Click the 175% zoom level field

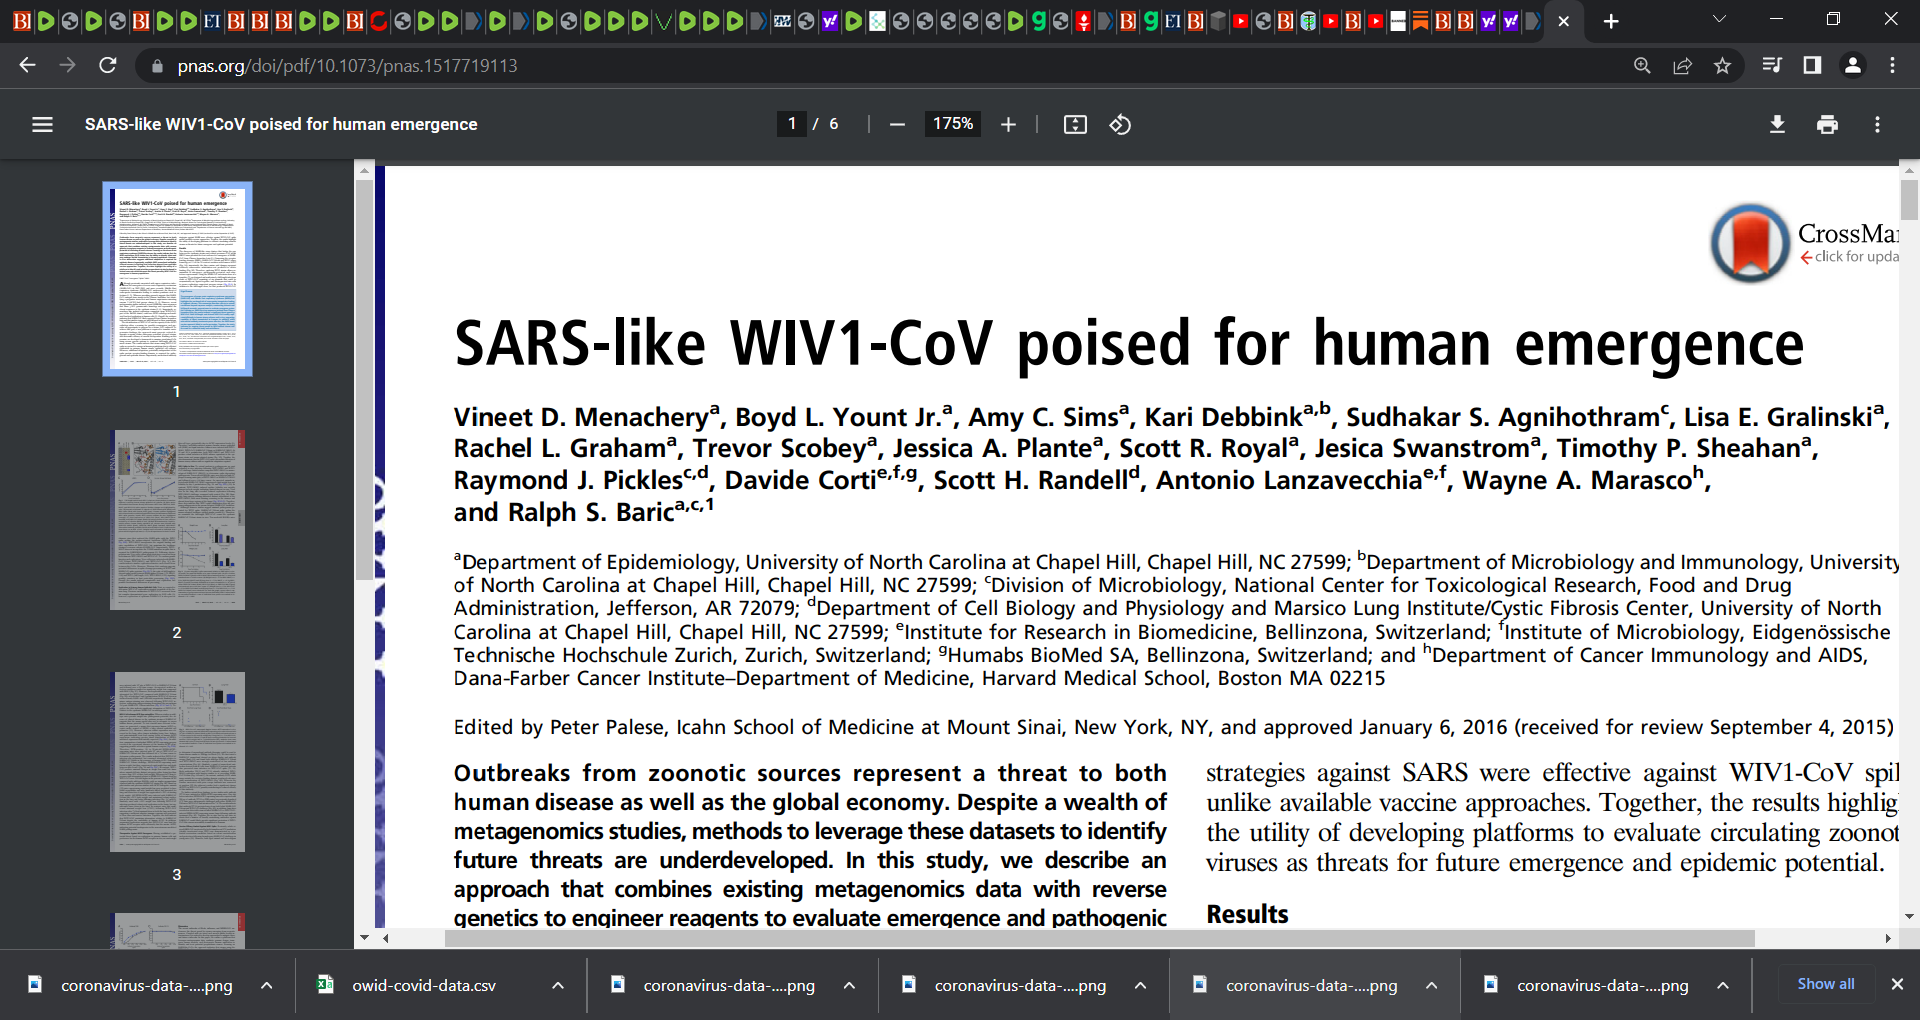[x=953, y=124]
